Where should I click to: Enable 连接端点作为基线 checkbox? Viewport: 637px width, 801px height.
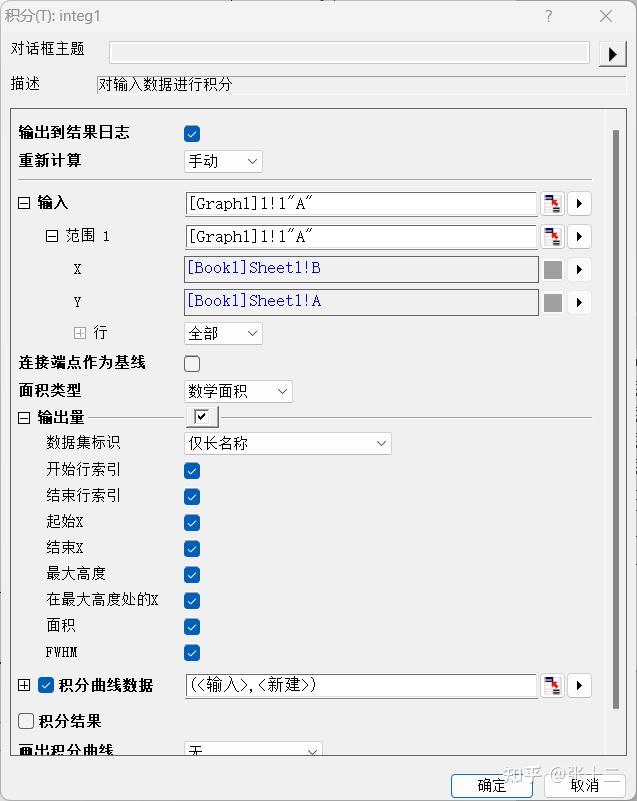pos(192,364)
